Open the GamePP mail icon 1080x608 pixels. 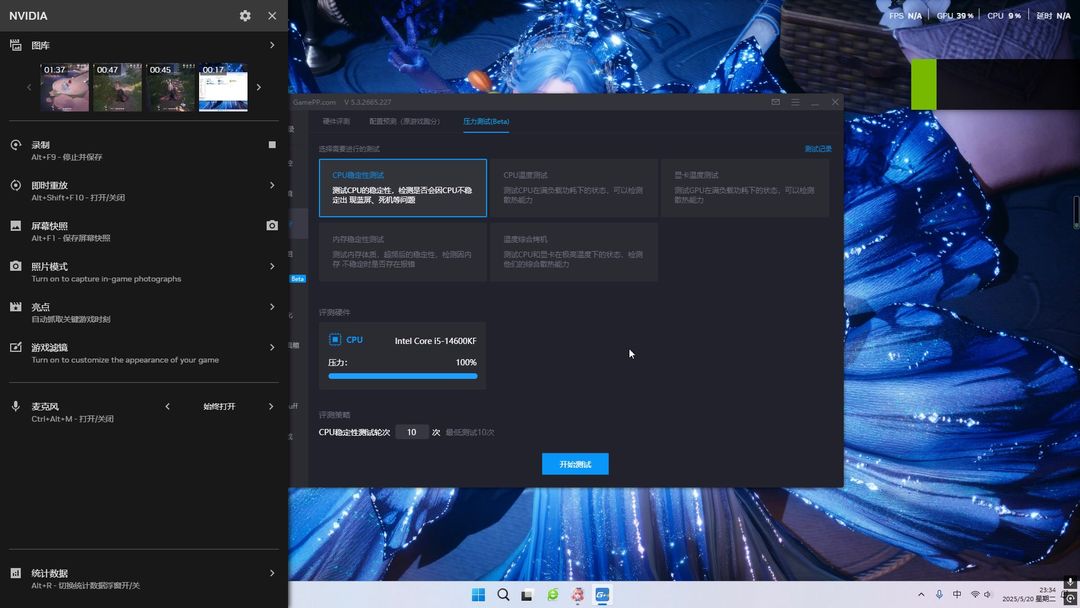[776, 102]
